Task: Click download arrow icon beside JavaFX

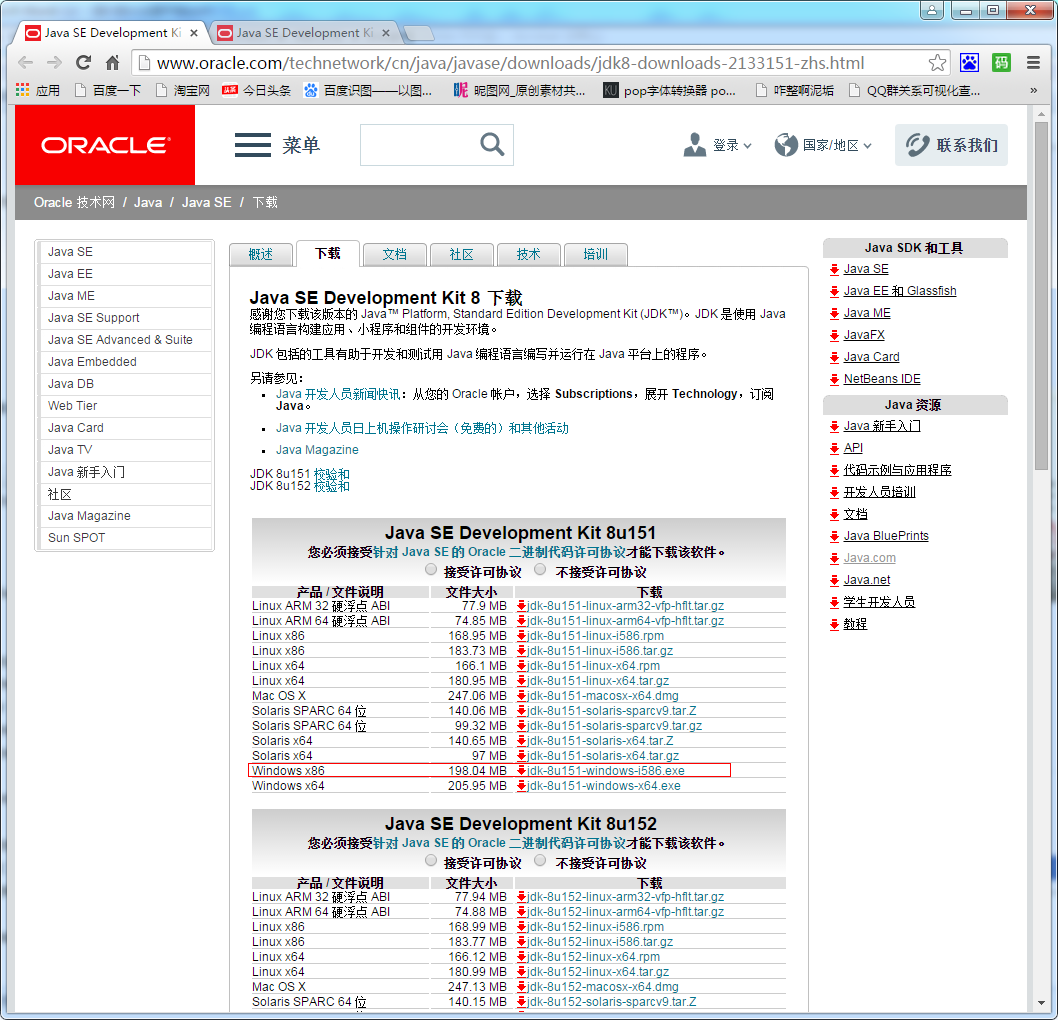Action: [x=835, y=335]
